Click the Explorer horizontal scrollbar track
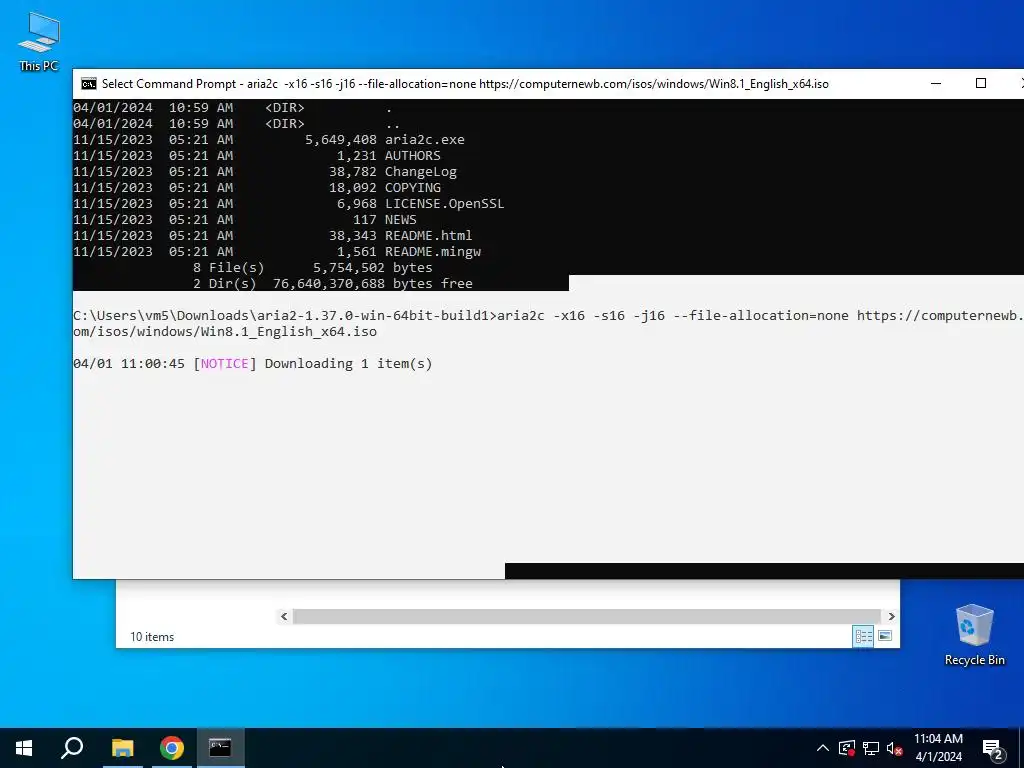Image resolution: width=1024 pixels, height=768 pixels. click(587, 616)
